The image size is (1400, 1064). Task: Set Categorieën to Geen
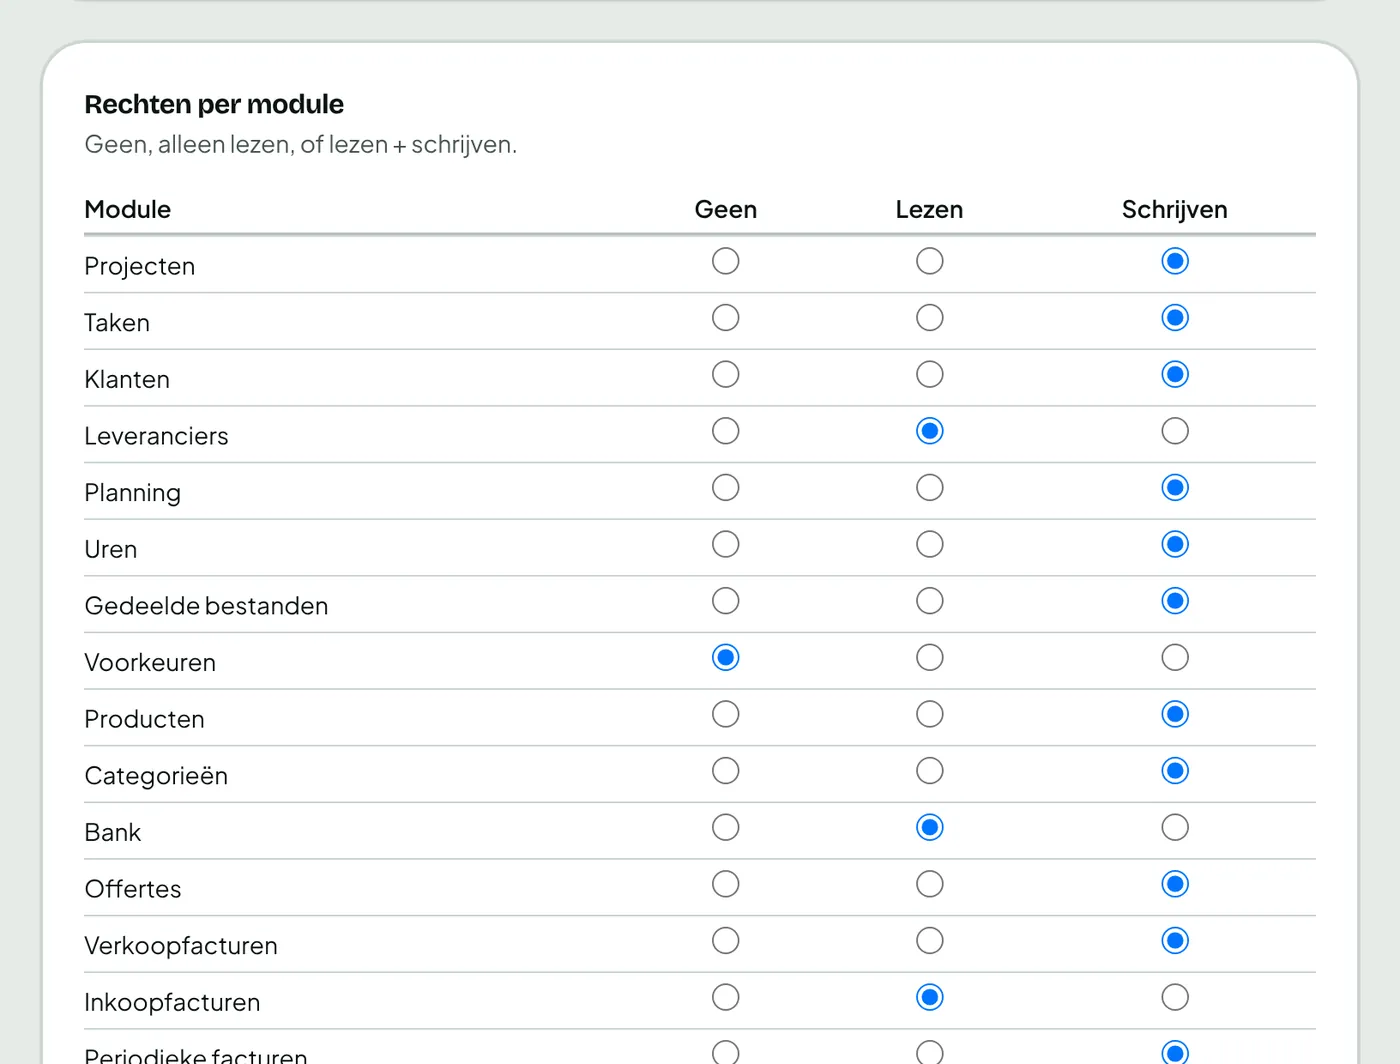(x=726, y=771)
